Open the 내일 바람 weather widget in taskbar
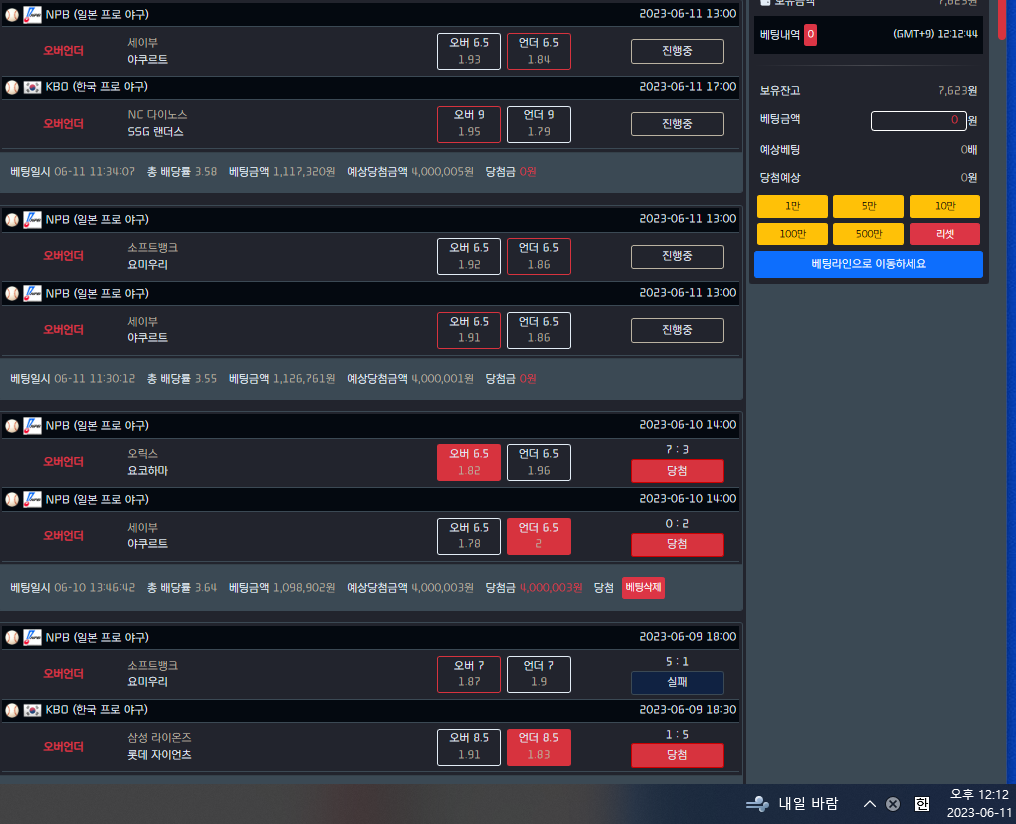This screenshot has width=1016, height=824. click(792, 804)
